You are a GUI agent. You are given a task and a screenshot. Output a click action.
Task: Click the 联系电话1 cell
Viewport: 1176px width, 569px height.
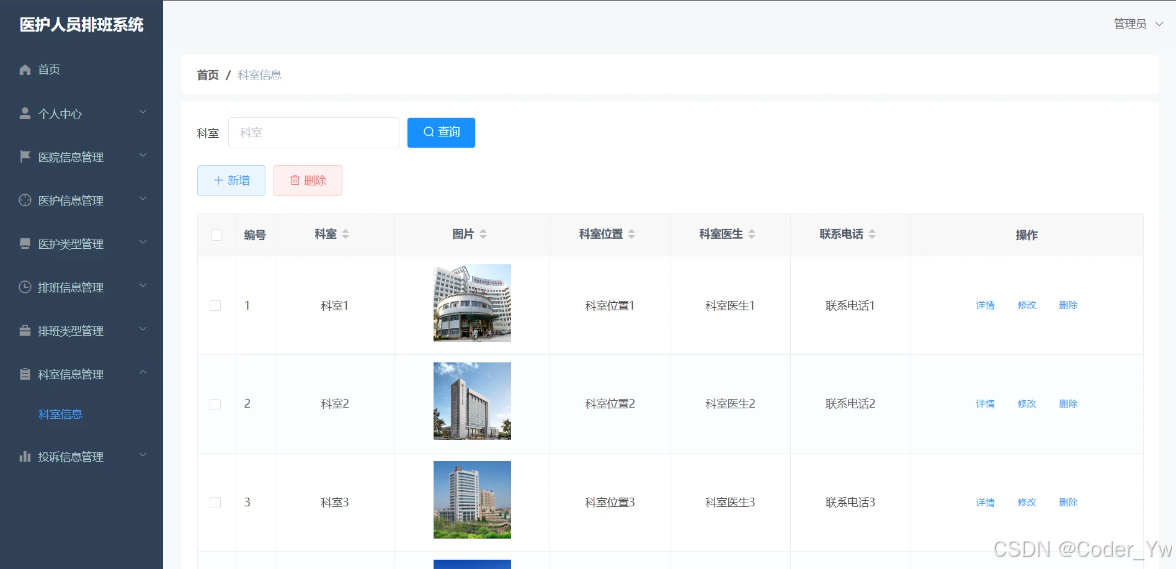tap(850, 306)
